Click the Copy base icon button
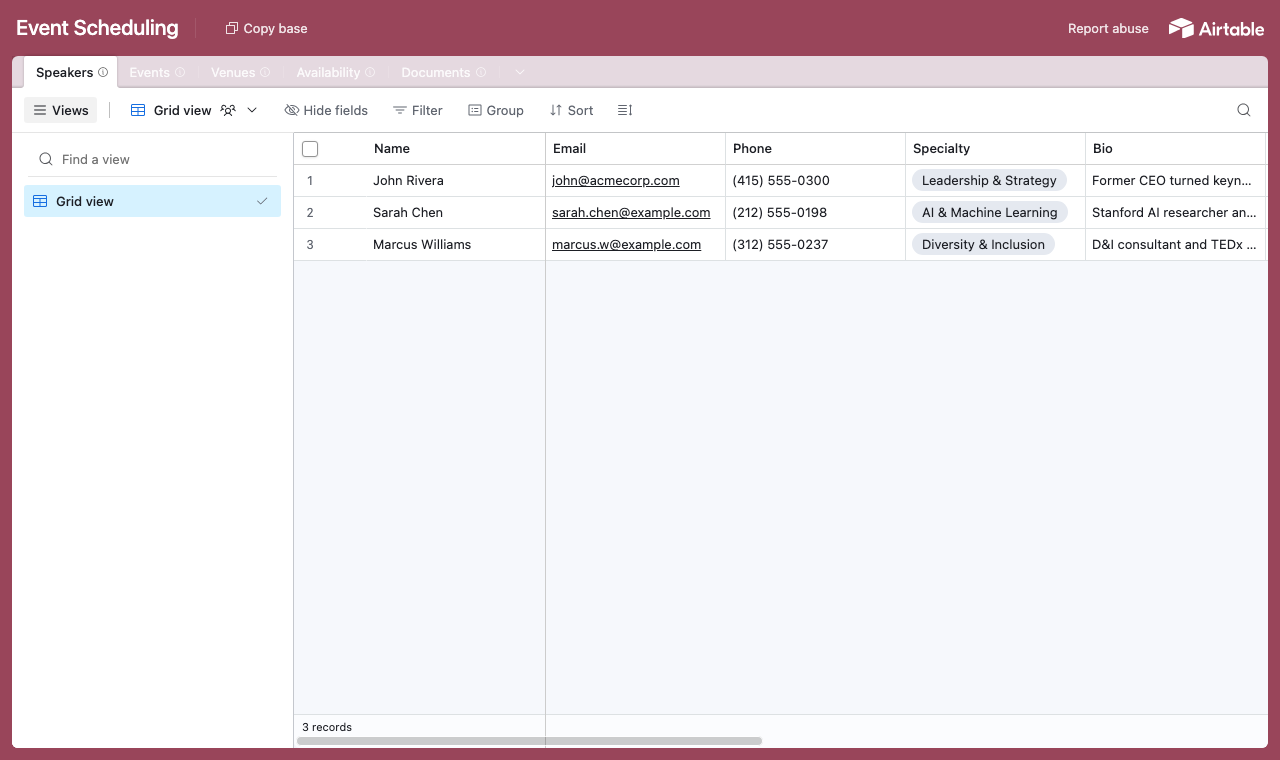 [x=266, y=28]
